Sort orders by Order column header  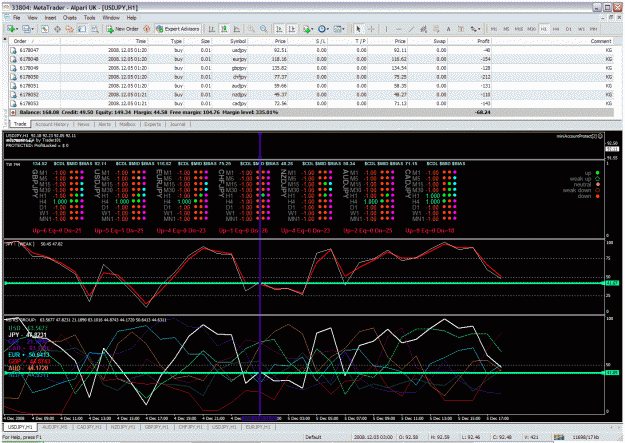[34, 41]
